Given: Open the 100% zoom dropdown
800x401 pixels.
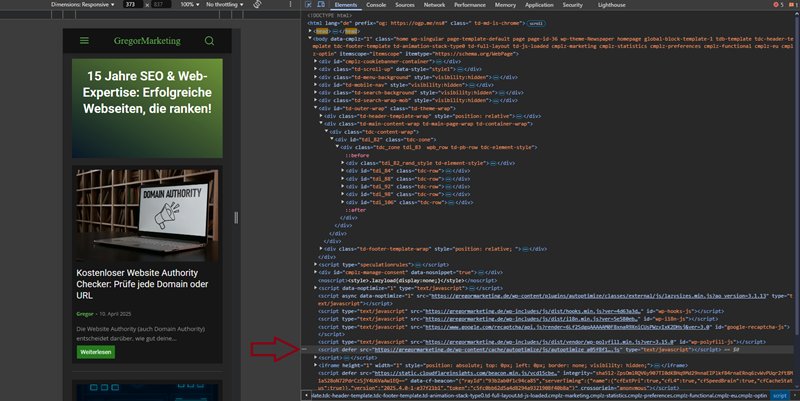Looking at the screenshot, I should [189, 5].
